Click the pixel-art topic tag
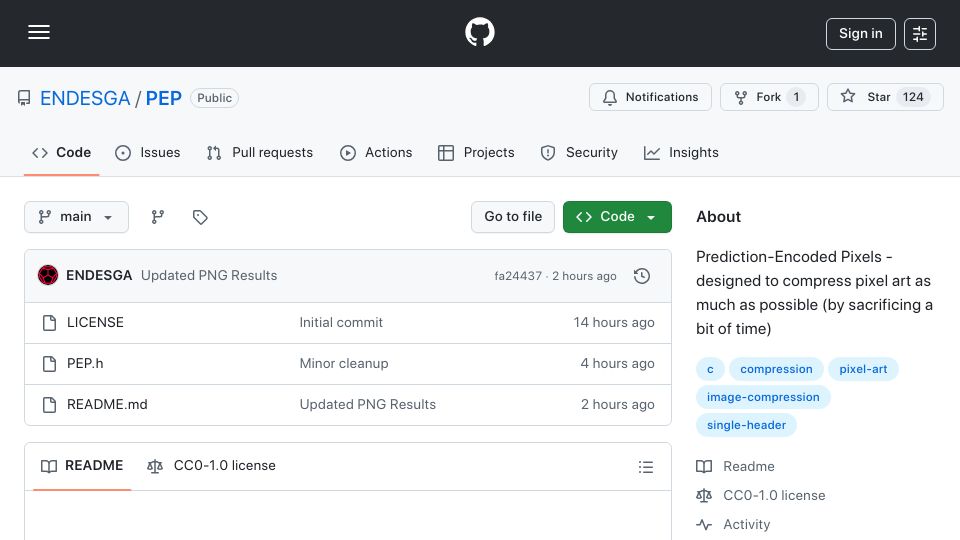The image size is (960, 540). (x=863, y=369)
